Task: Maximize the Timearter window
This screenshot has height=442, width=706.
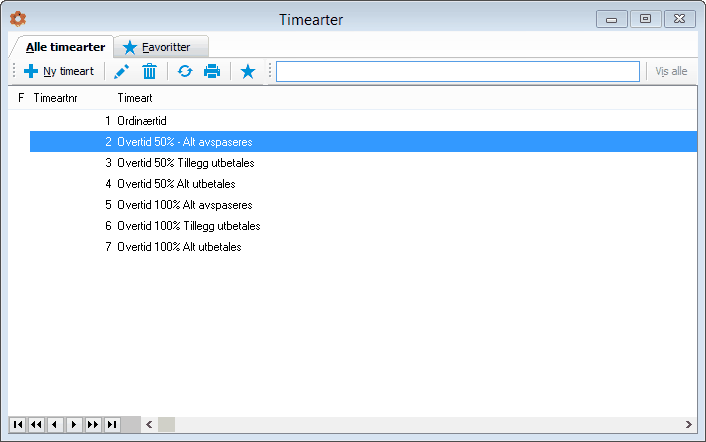Action: click(x=645, y=19)
